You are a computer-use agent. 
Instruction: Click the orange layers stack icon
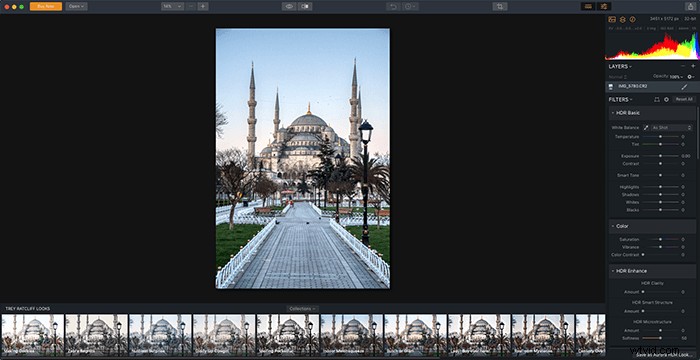[x=622, y=19]
